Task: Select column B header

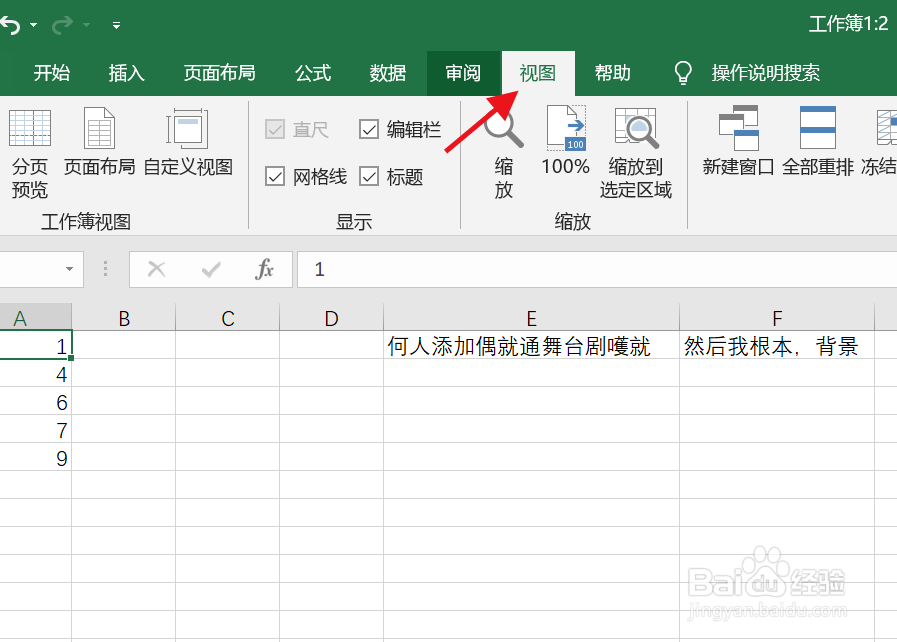Action: tap(124, 318)
